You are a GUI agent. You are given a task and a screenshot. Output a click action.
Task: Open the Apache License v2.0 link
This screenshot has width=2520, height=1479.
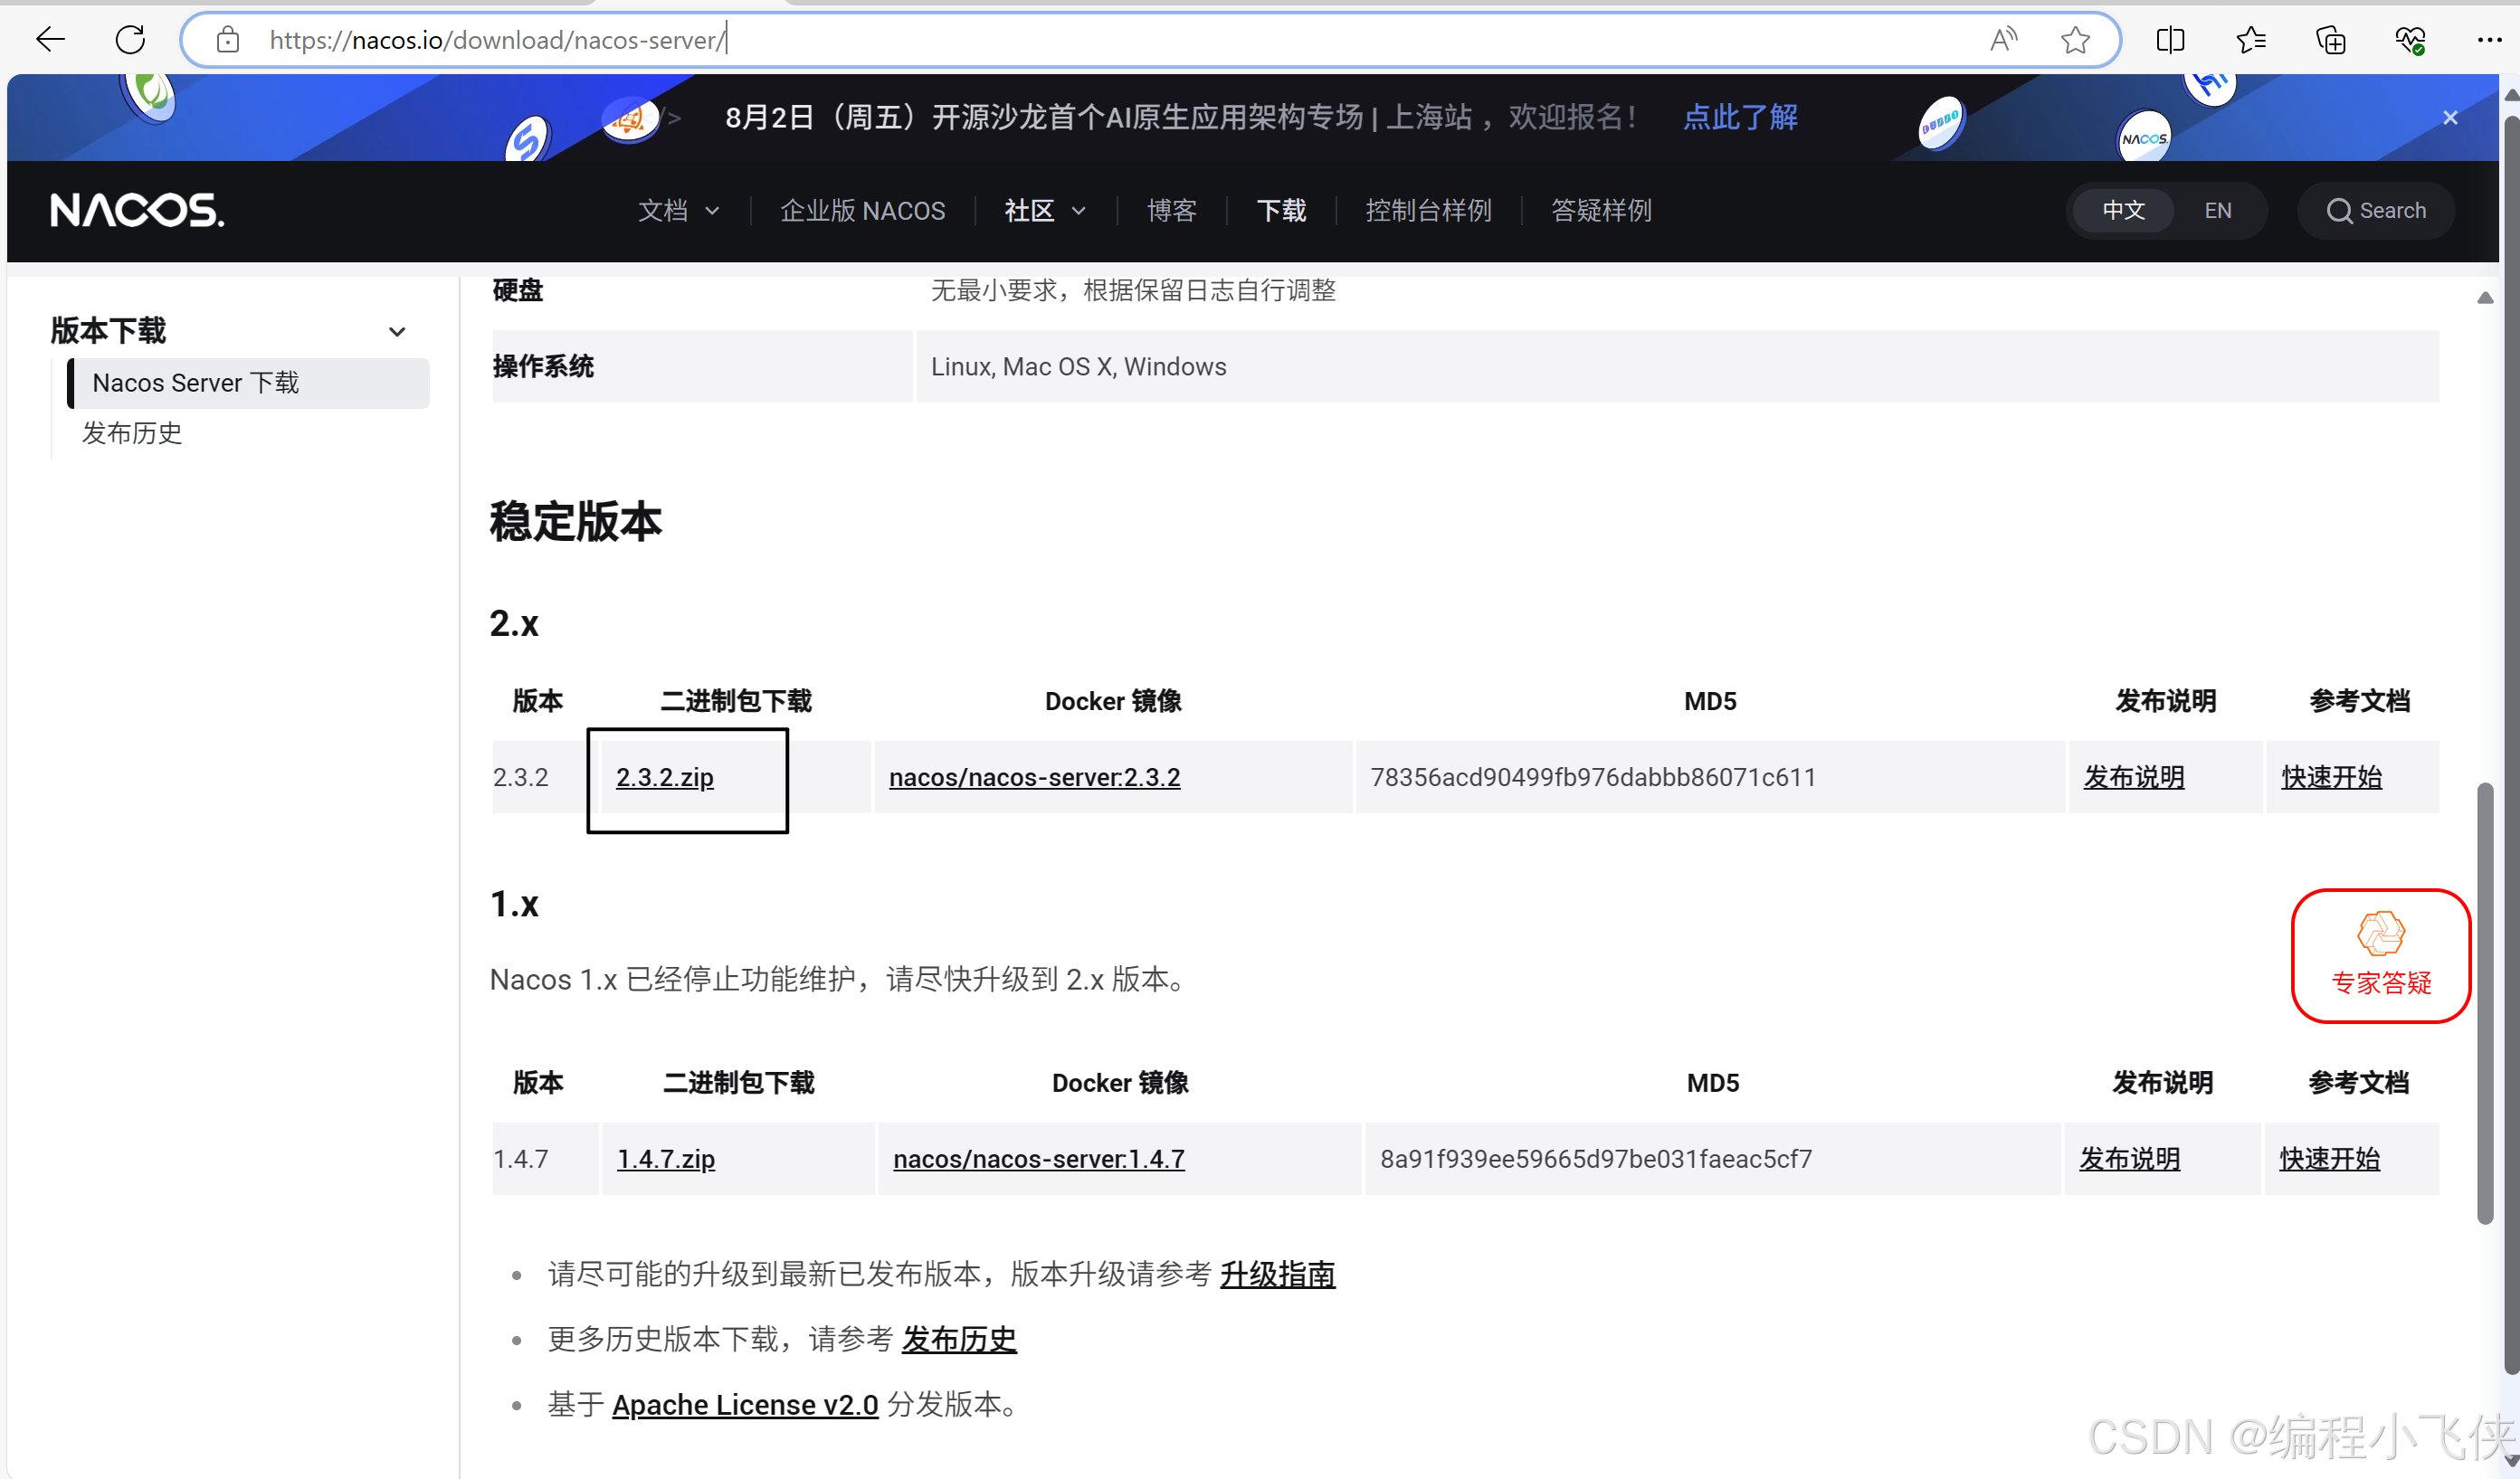pos(745,1405)
